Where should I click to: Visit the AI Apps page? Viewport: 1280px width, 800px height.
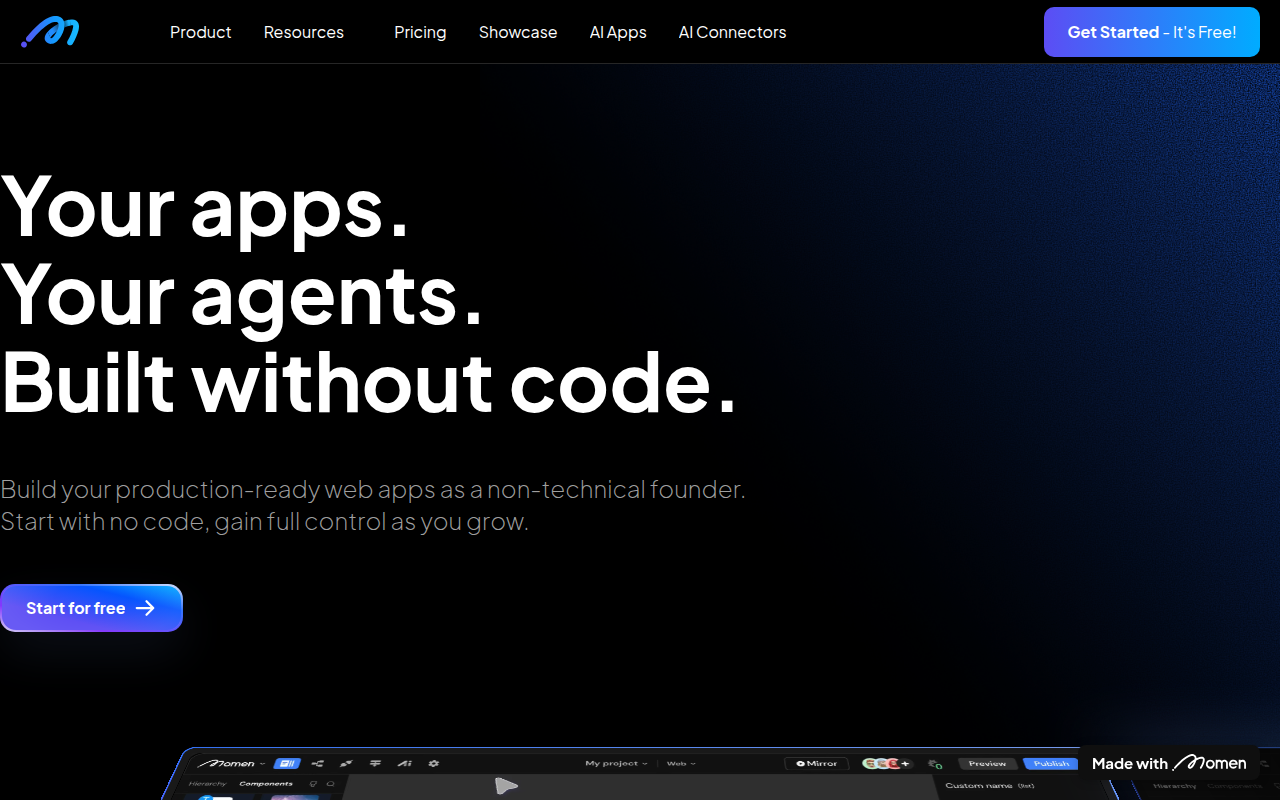[618, 32]
